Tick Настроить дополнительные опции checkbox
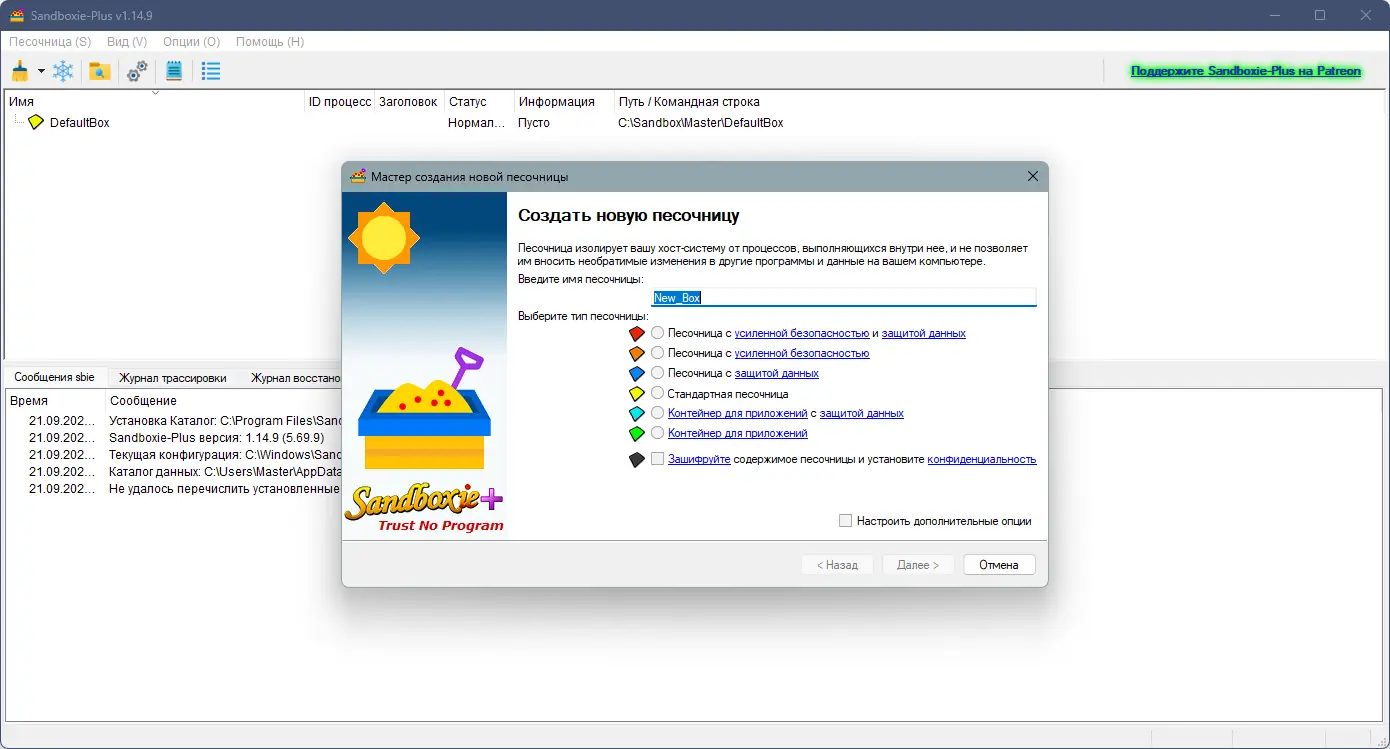This screenshot has width=1390, height=749. [x=845, y=520]
